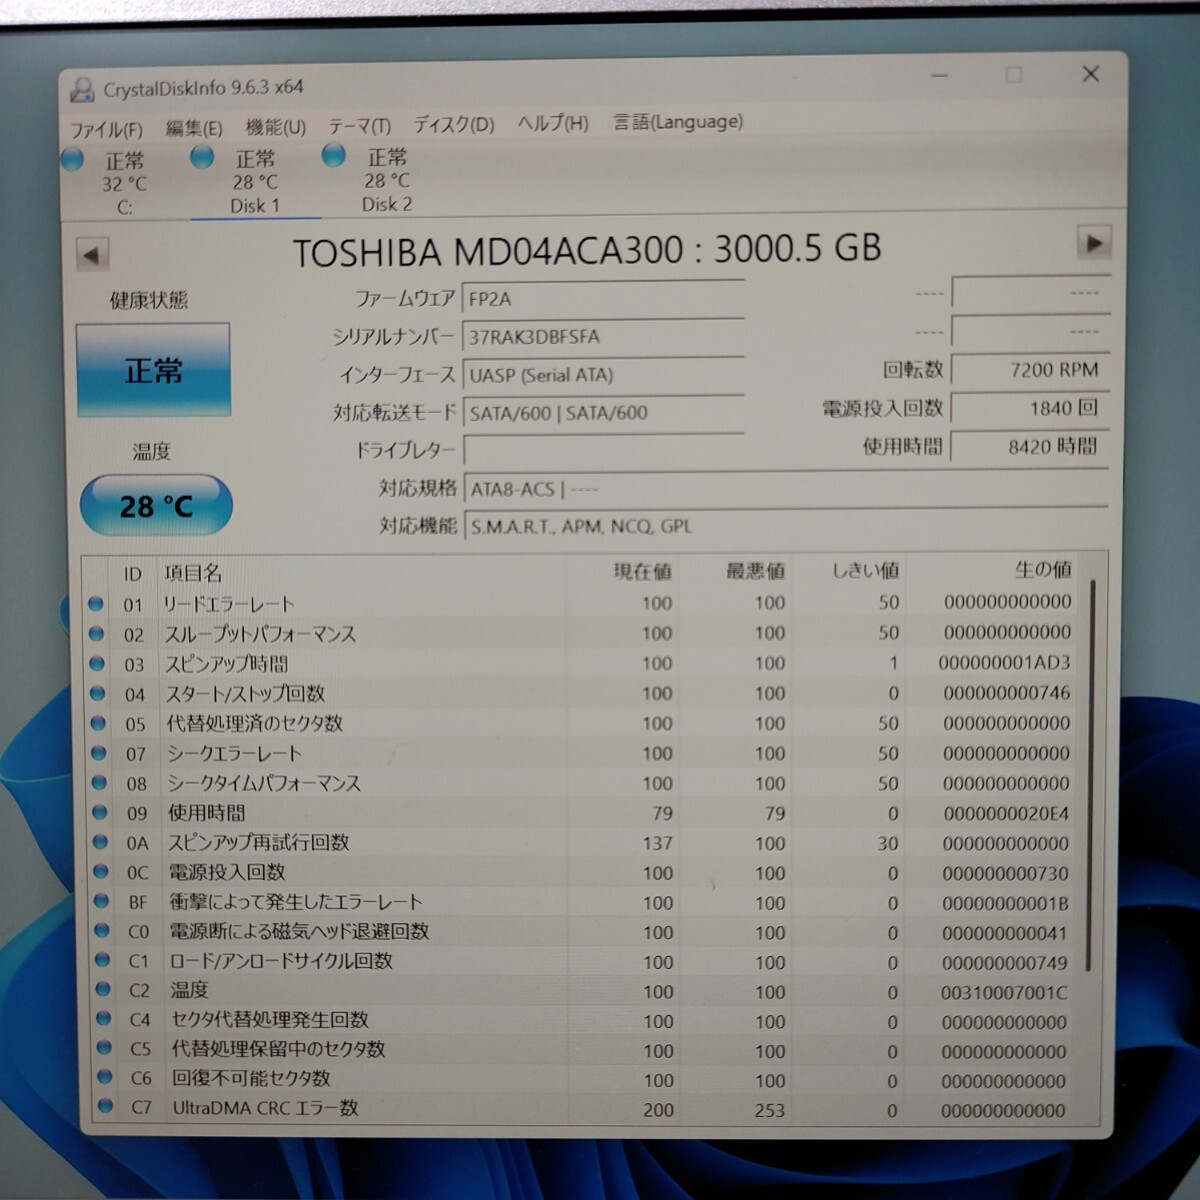Viewport: 1200px width, 1200px height.
Task: Select the シークタイムパフォーマンス row
Action: tap(585, 783)
